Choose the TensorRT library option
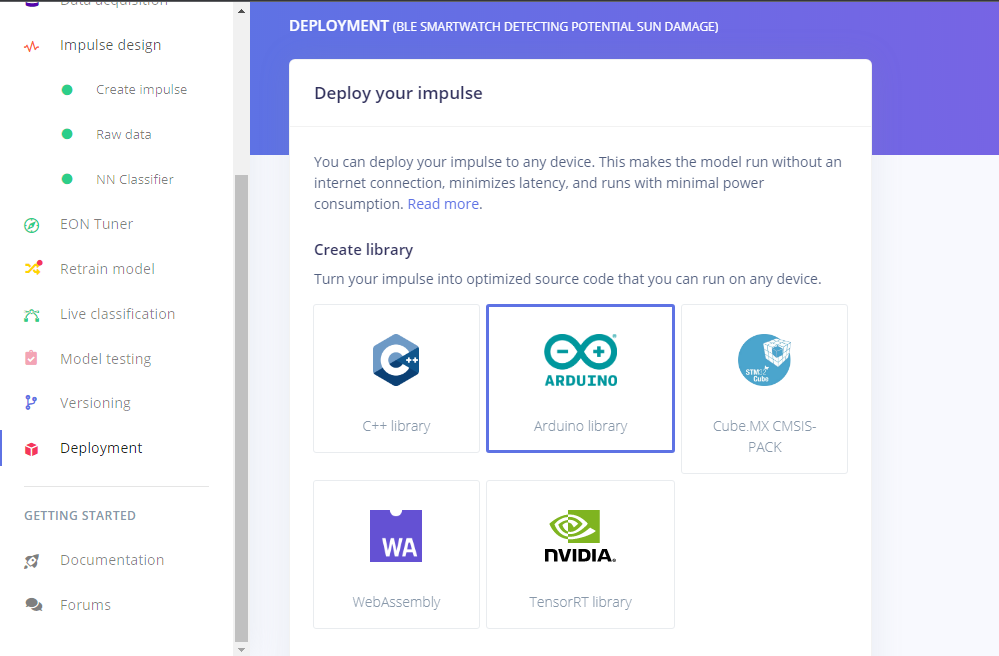999x656 pixels. point(580,554)
